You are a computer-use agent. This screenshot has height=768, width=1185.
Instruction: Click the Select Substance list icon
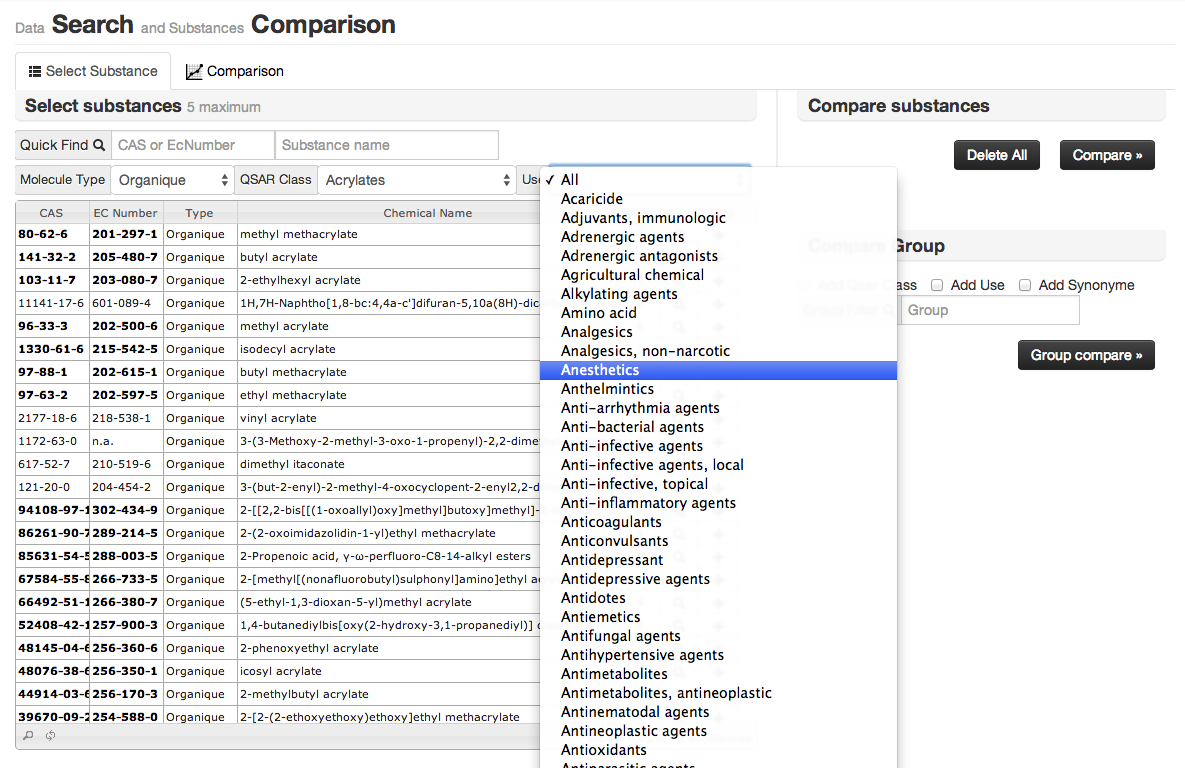coord(35,71)
